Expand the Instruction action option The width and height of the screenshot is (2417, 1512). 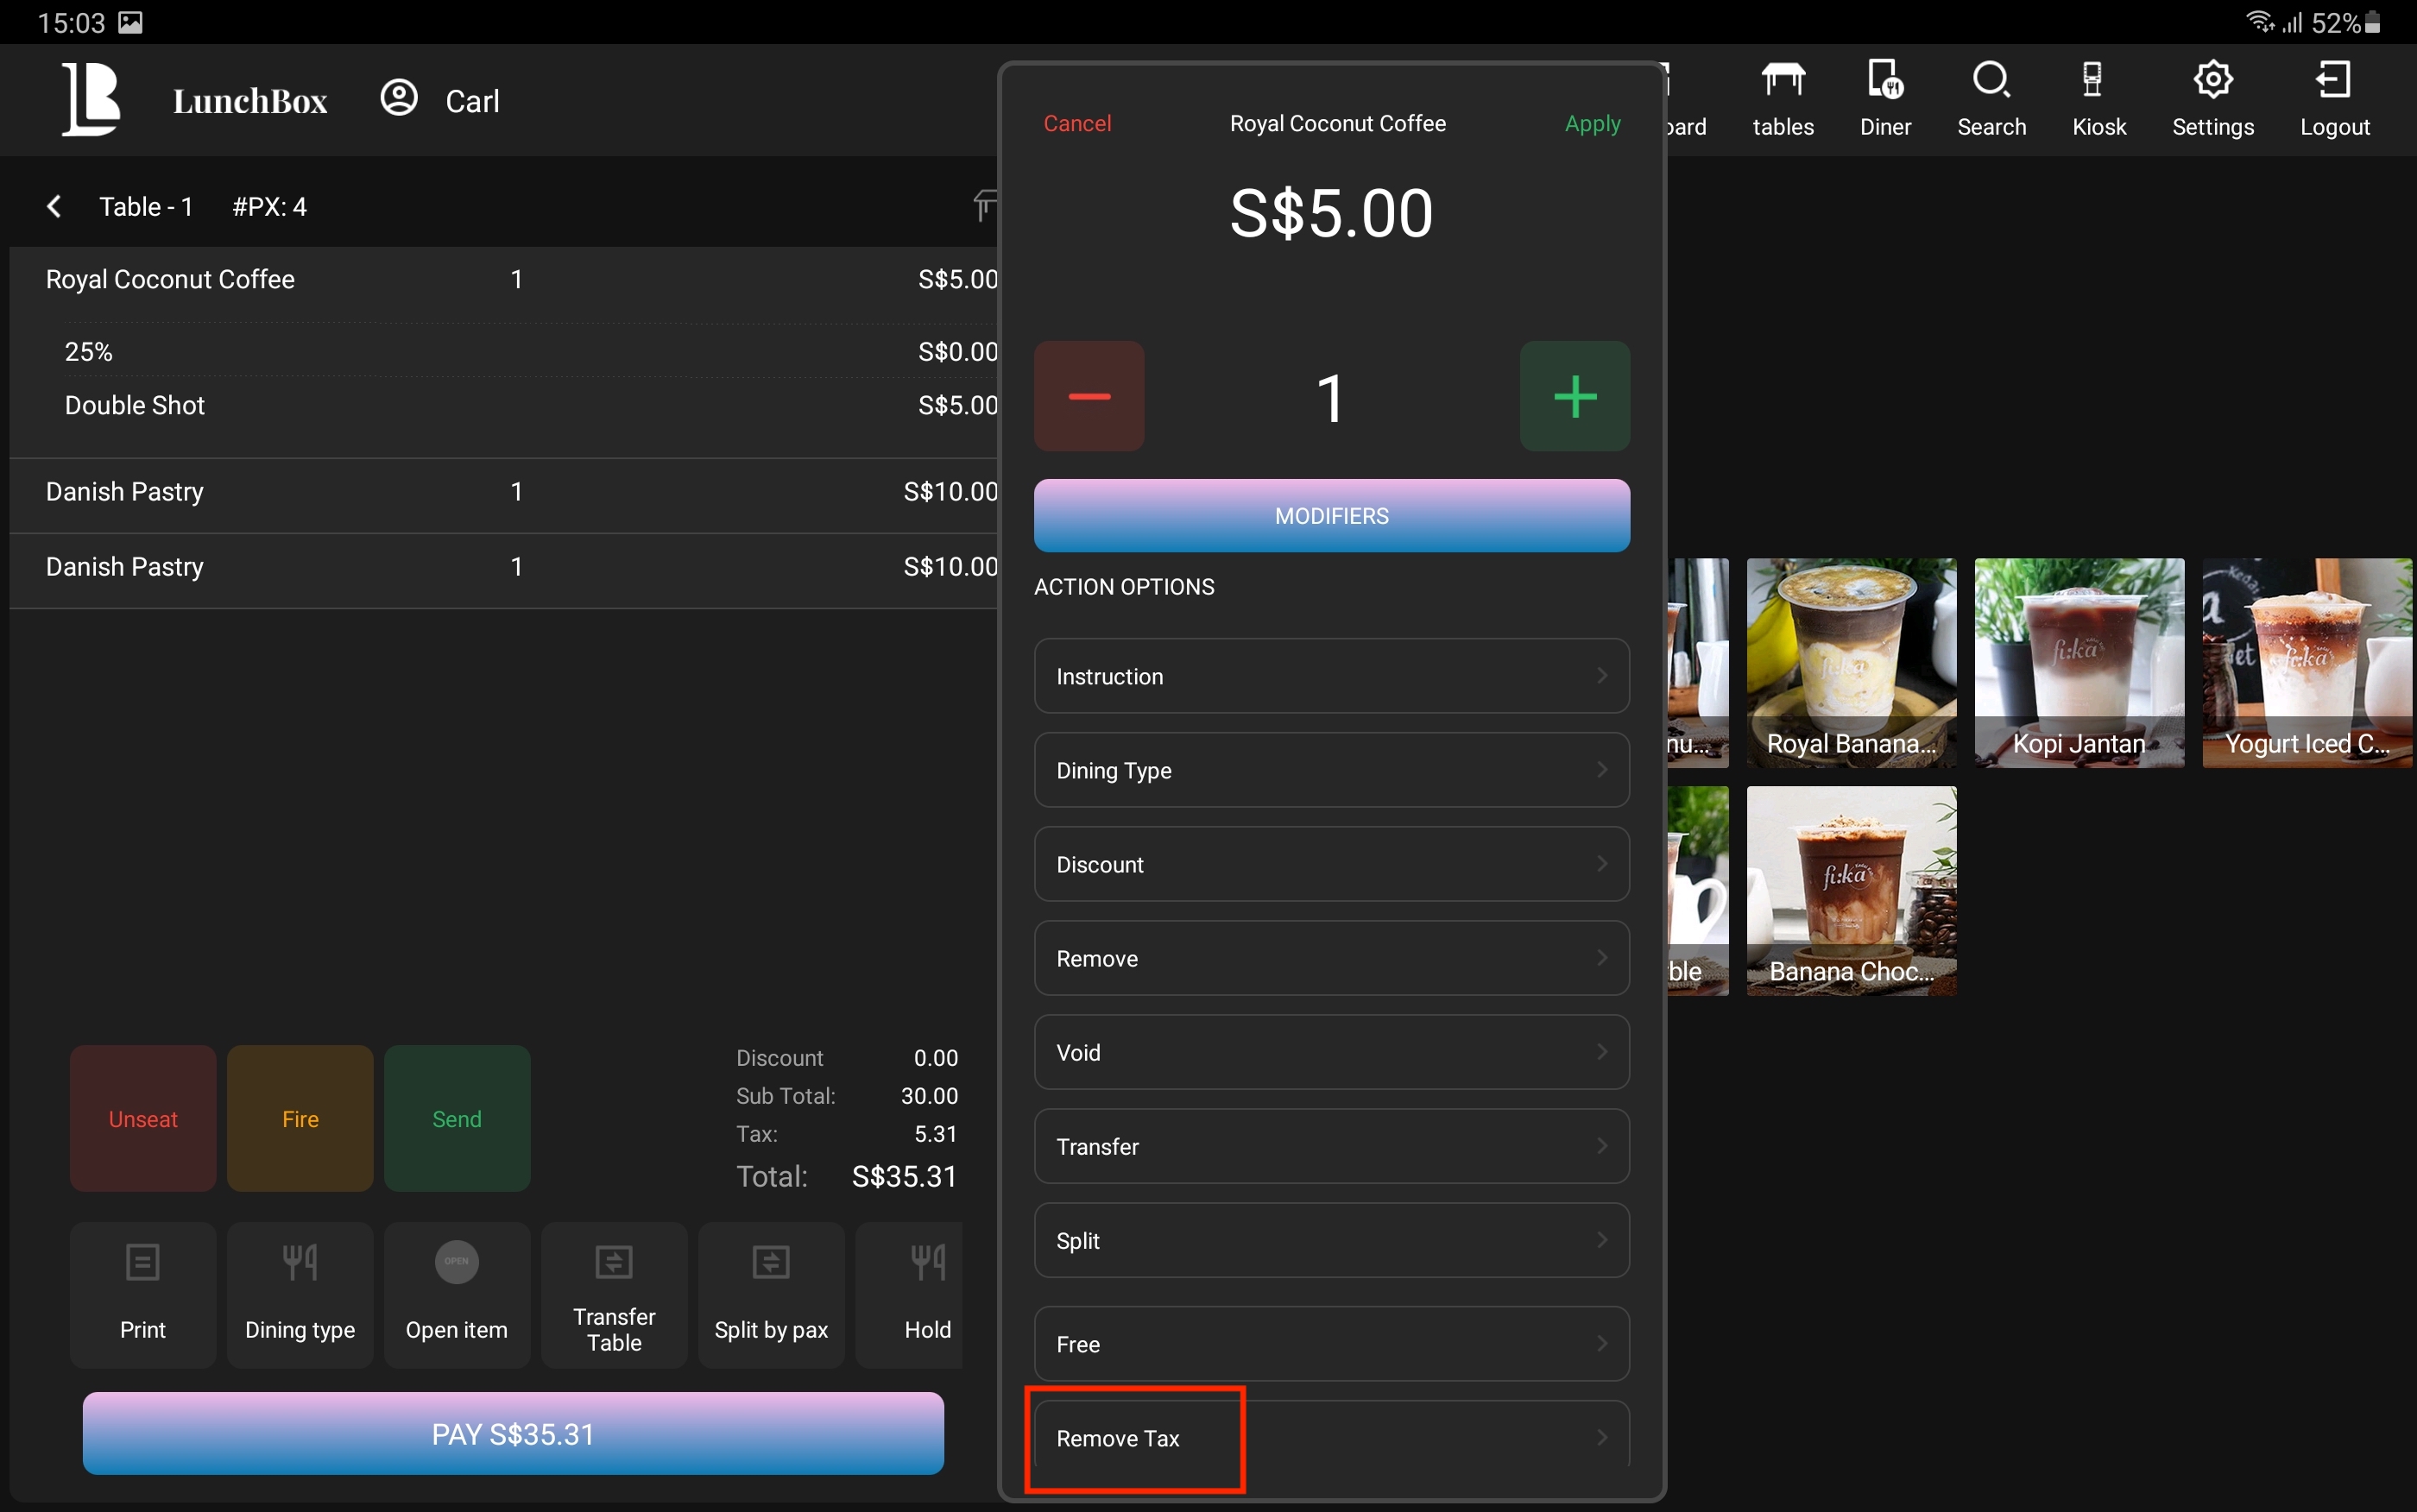point(1331,676)
